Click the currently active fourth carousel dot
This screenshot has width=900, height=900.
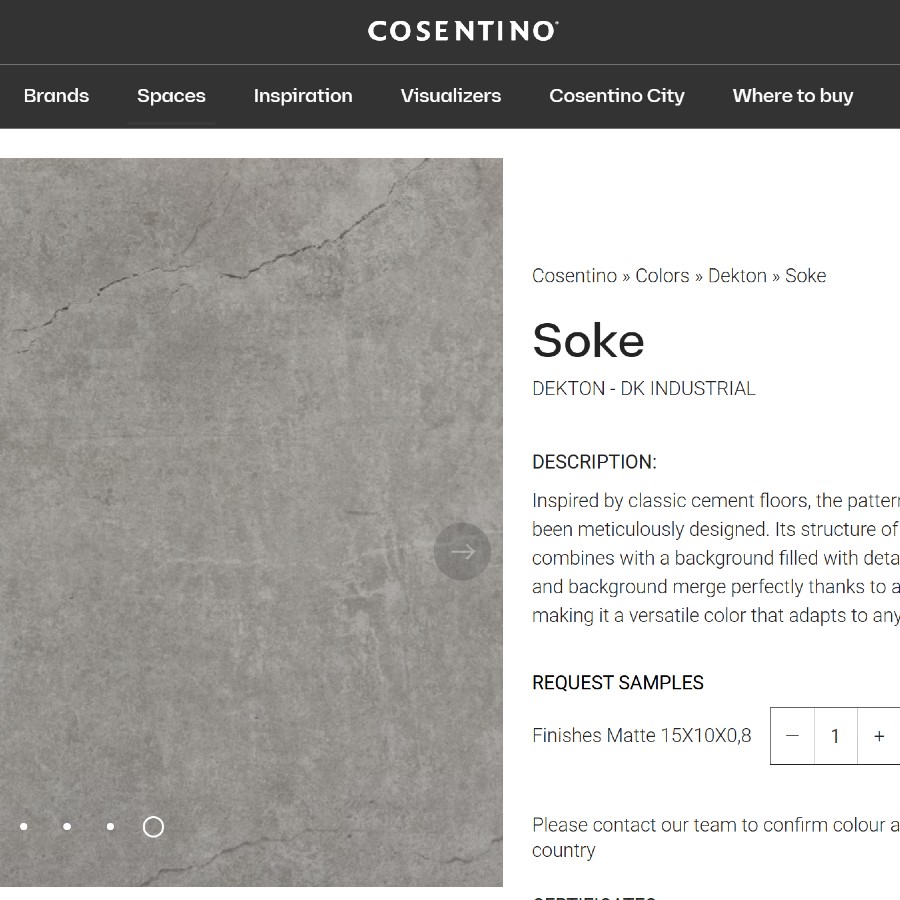(153, 827)
